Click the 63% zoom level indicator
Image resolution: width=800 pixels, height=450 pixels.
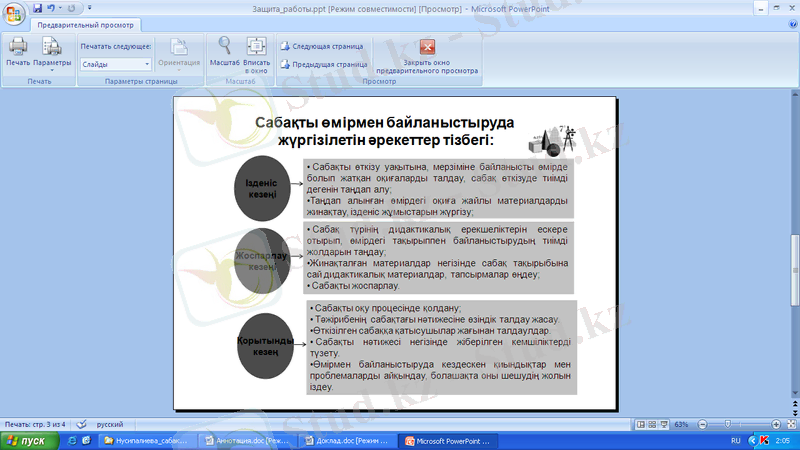pos(681,425)
